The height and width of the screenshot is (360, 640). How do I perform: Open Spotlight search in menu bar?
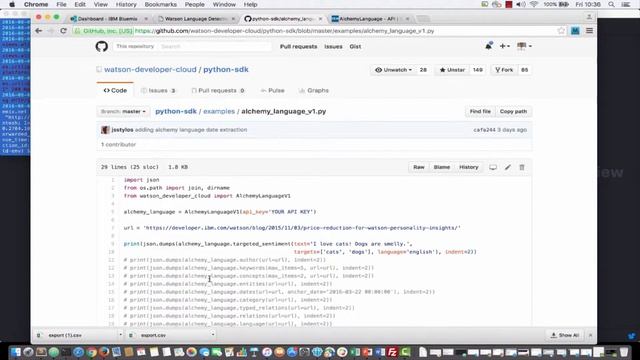click(x=611, y=4)
